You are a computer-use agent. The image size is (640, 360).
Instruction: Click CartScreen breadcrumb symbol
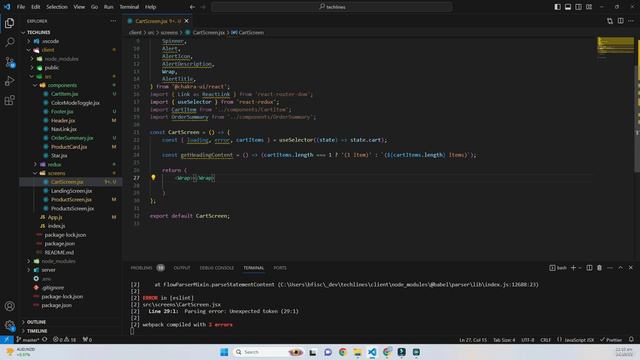pos(248,32)
